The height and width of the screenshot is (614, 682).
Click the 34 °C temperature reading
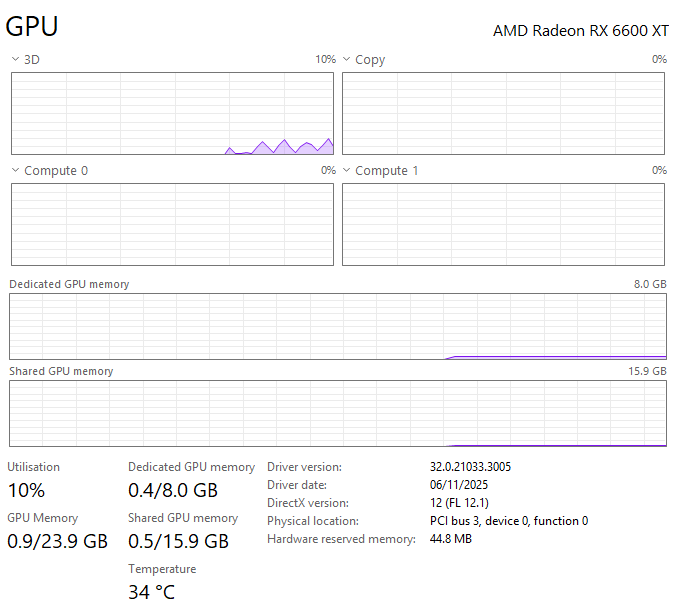point(152,592)
